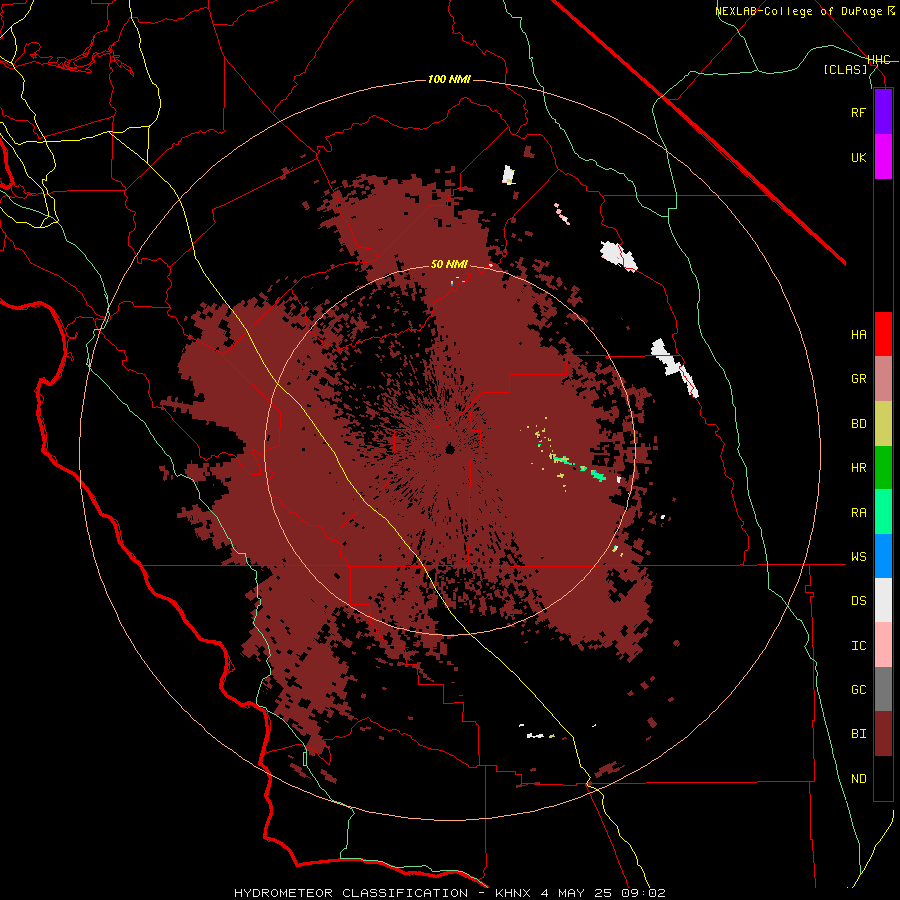
Task: Click the BI brown legend swatch
Action: pos(883,734)
